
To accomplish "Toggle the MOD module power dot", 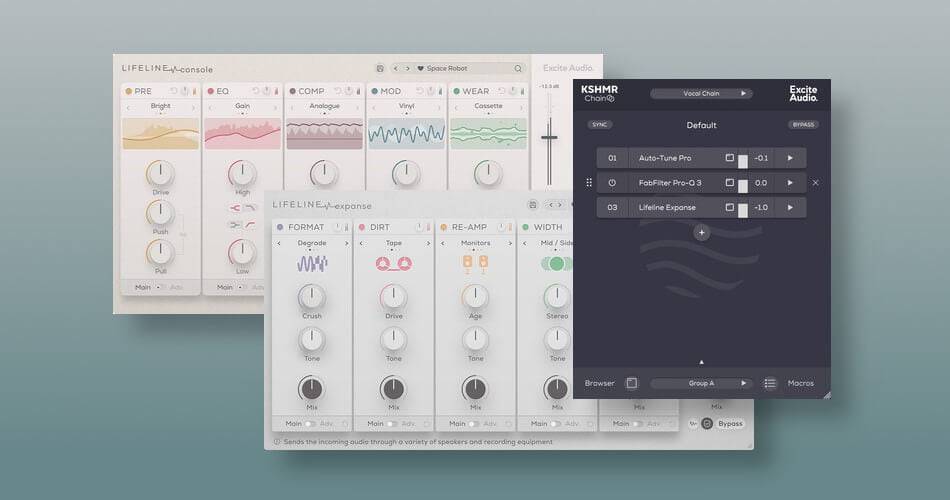I will pyautogui.click(x=374, y=91).
